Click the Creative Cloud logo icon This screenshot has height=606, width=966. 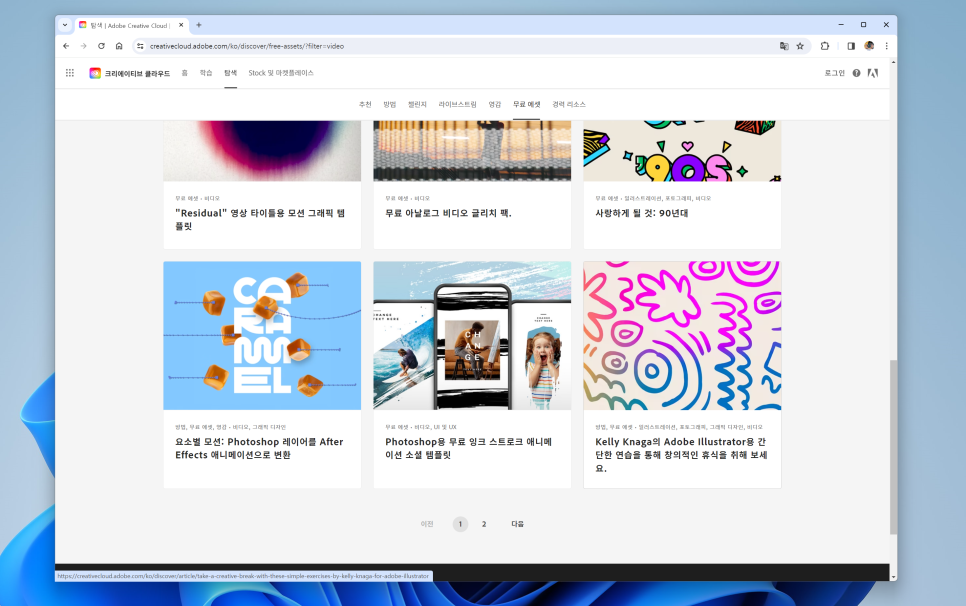click(95, 73)
